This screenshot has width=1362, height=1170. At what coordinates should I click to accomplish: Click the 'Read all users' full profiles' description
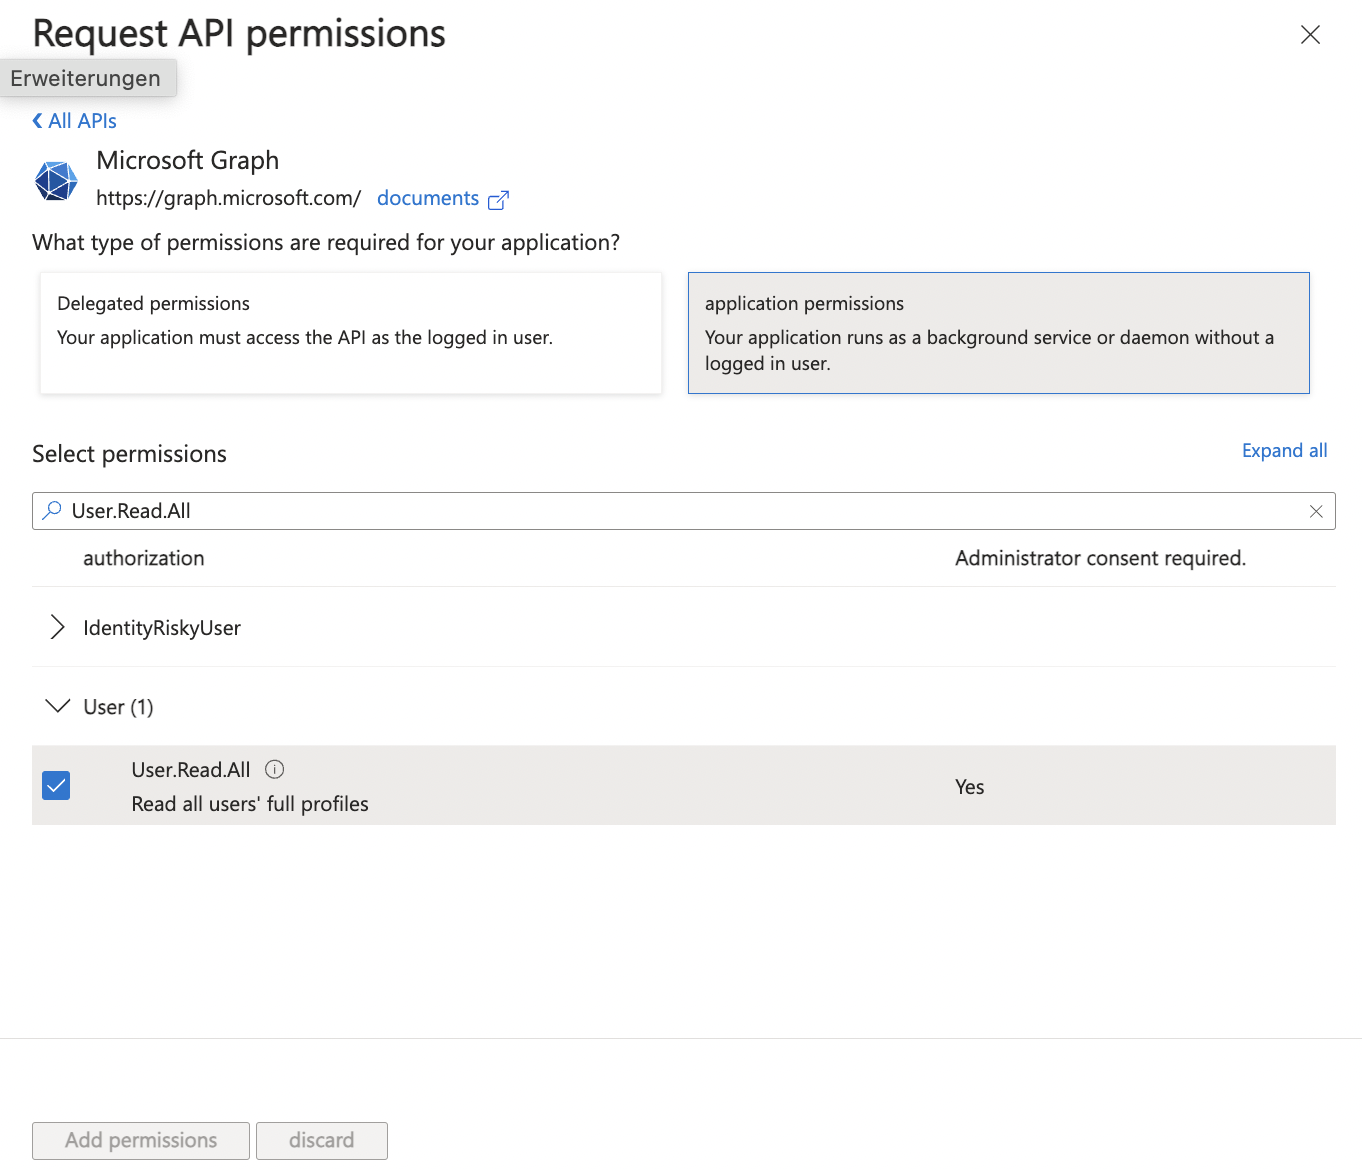click(x=250, y=804)
